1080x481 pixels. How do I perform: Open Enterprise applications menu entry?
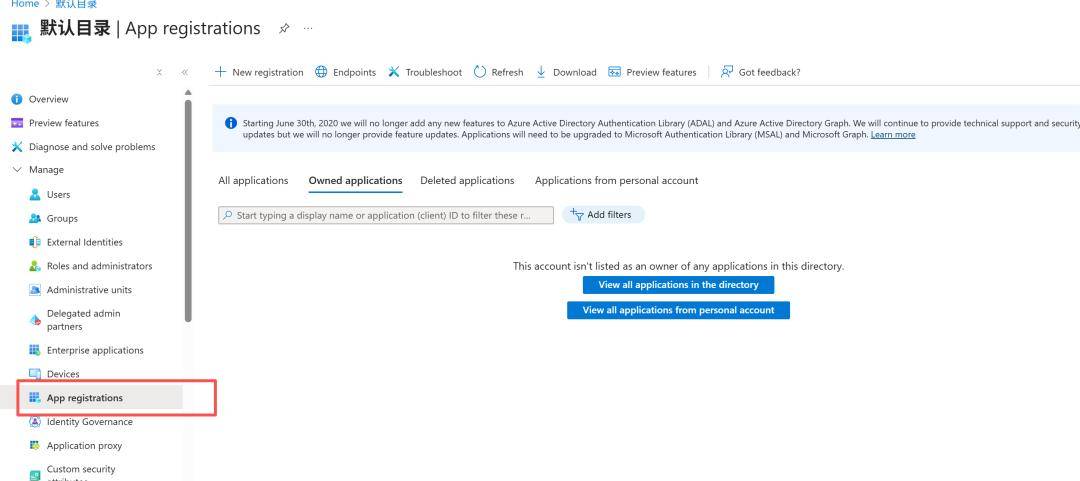point(95,350)
